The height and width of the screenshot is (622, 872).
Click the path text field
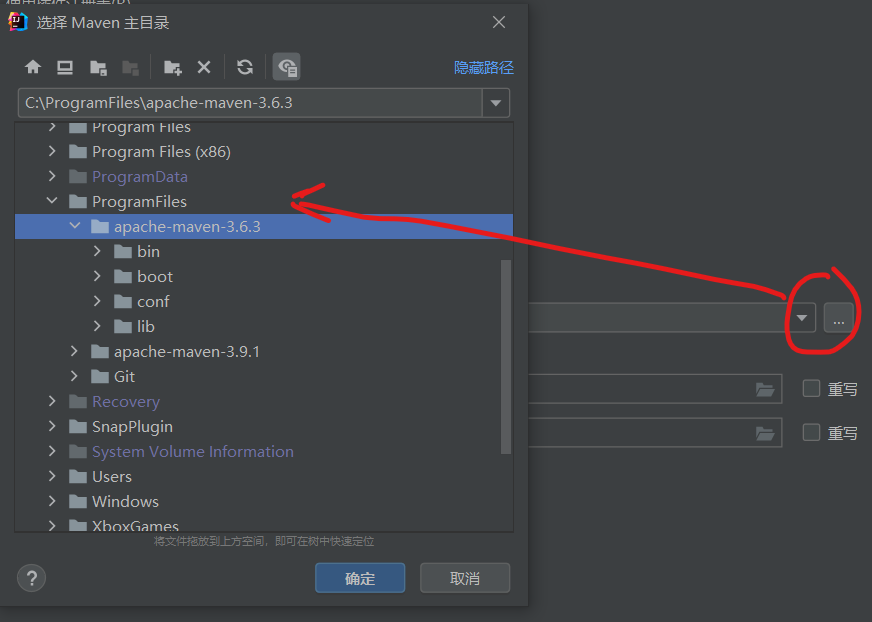(250, 103)
